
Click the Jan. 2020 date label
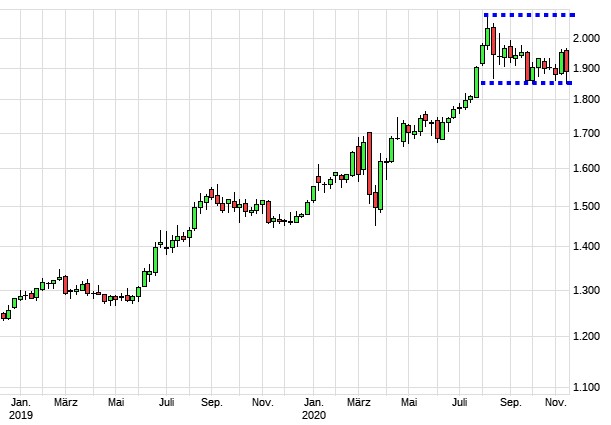(314, 409)
